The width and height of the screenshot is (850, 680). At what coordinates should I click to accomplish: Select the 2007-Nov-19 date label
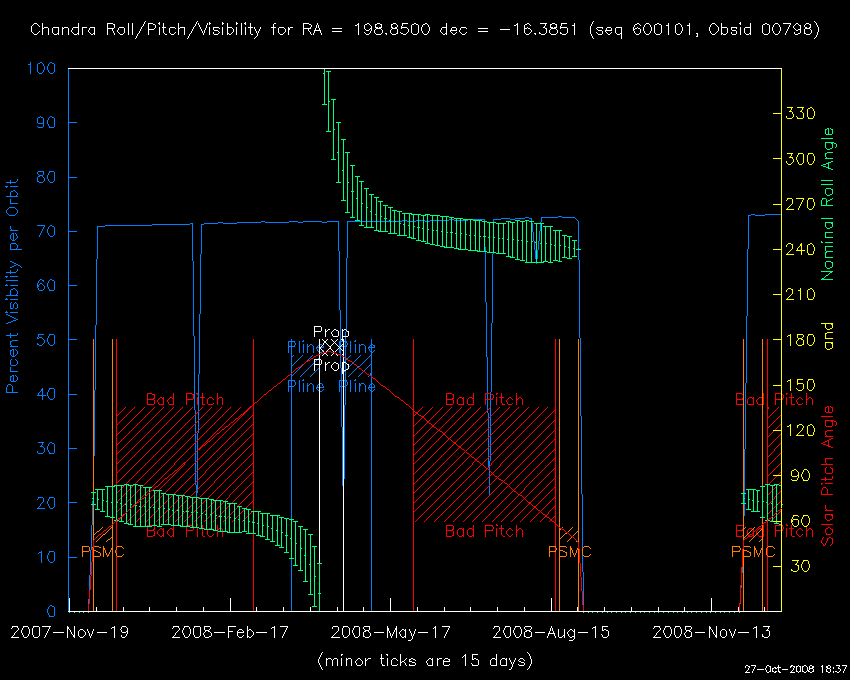(68, 633)
